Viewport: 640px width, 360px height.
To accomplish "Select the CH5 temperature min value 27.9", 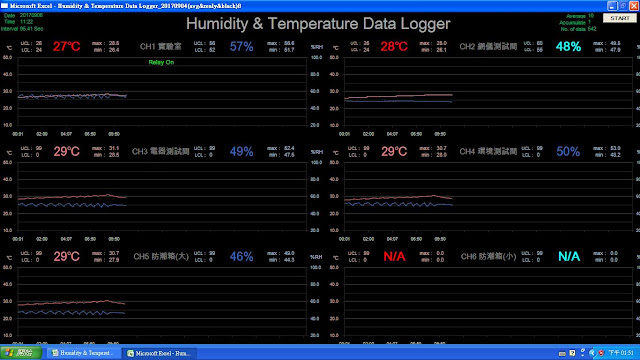I will pos(114,260).
